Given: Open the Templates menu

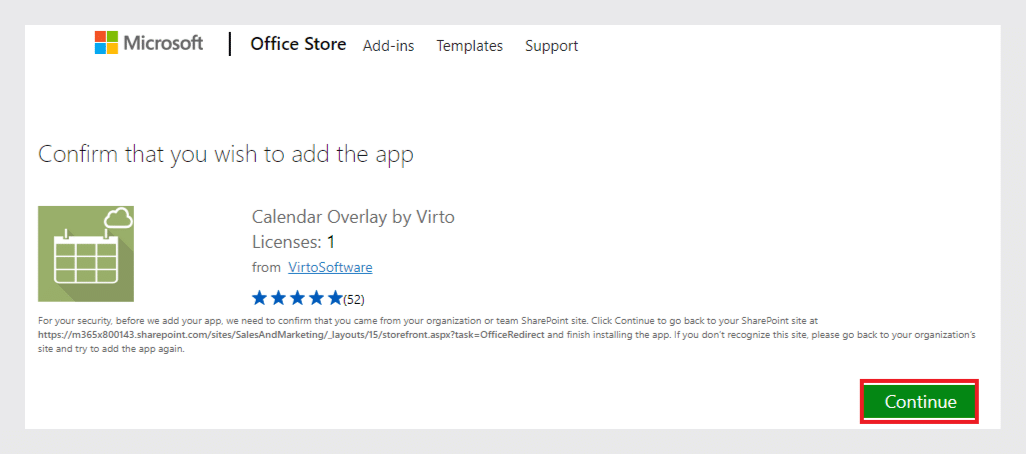Looking at the screenshot, I should tap(470, 46).
